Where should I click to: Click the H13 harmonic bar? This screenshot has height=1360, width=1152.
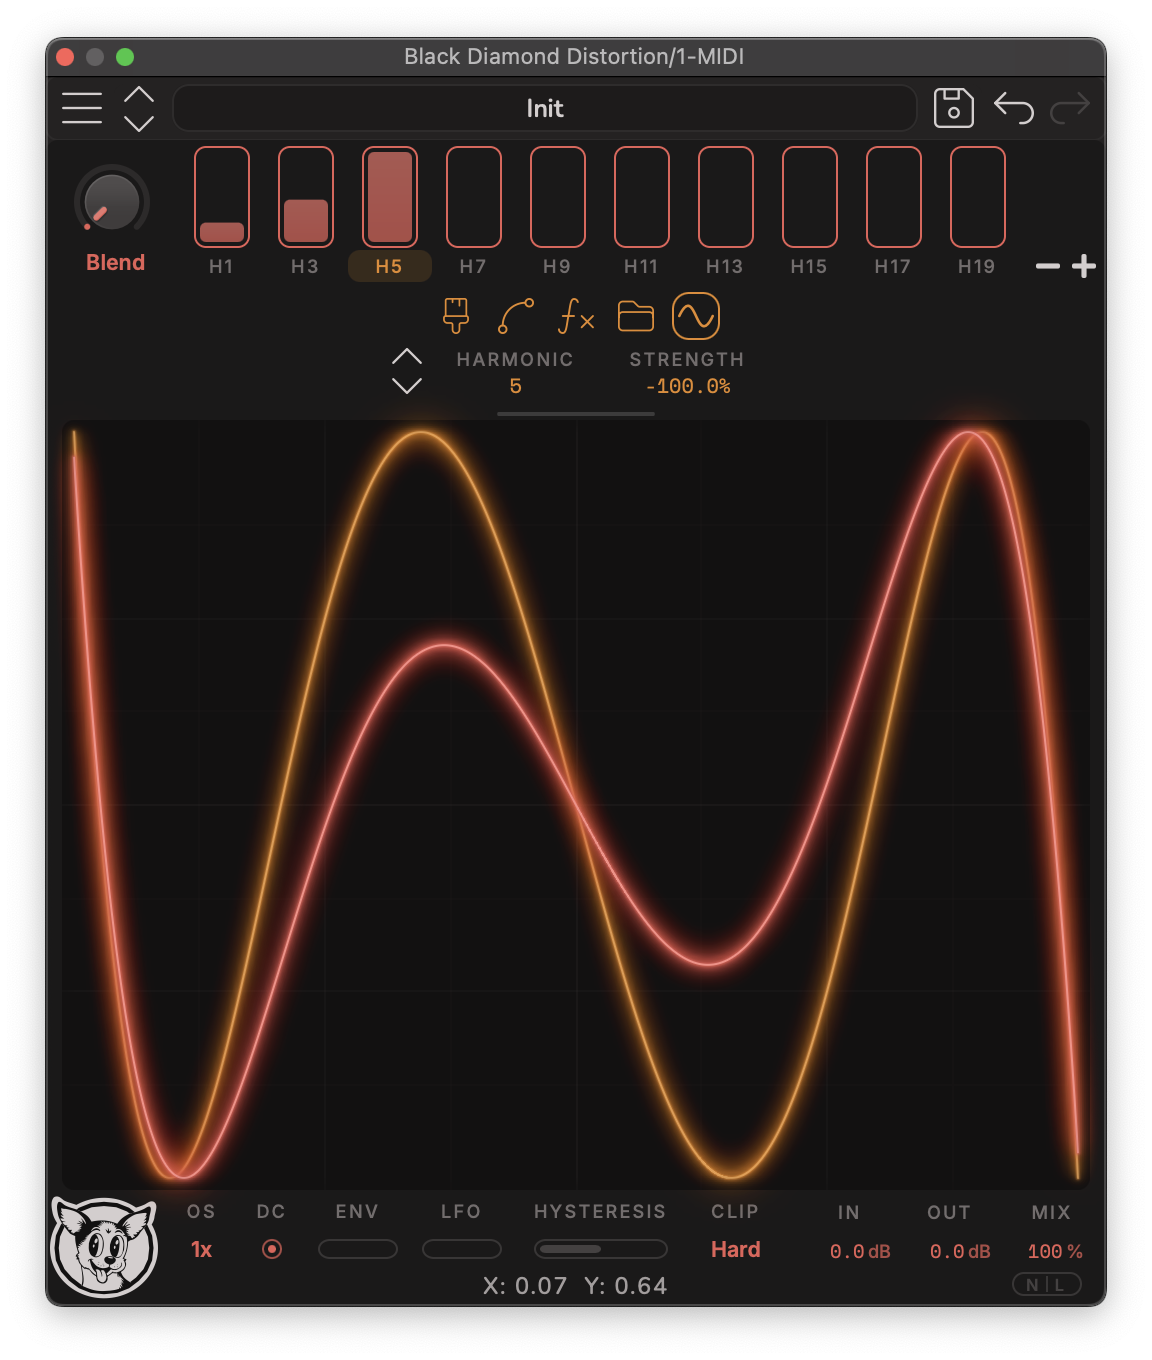(x=726, y=197)
